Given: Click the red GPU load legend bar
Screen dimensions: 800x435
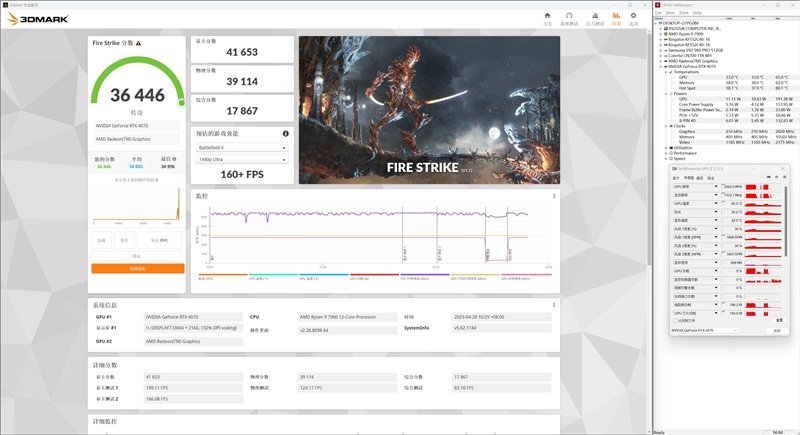Looking at the screenshot, I should [374, 275].
